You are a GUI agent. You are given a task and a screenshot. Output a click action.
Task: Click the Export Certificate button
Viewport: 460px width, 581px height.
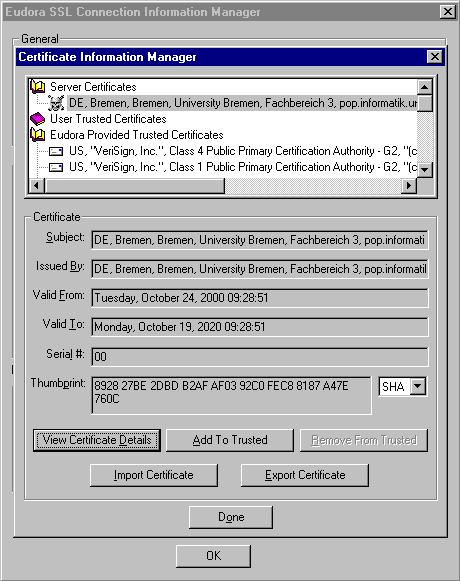coord(305,475)
